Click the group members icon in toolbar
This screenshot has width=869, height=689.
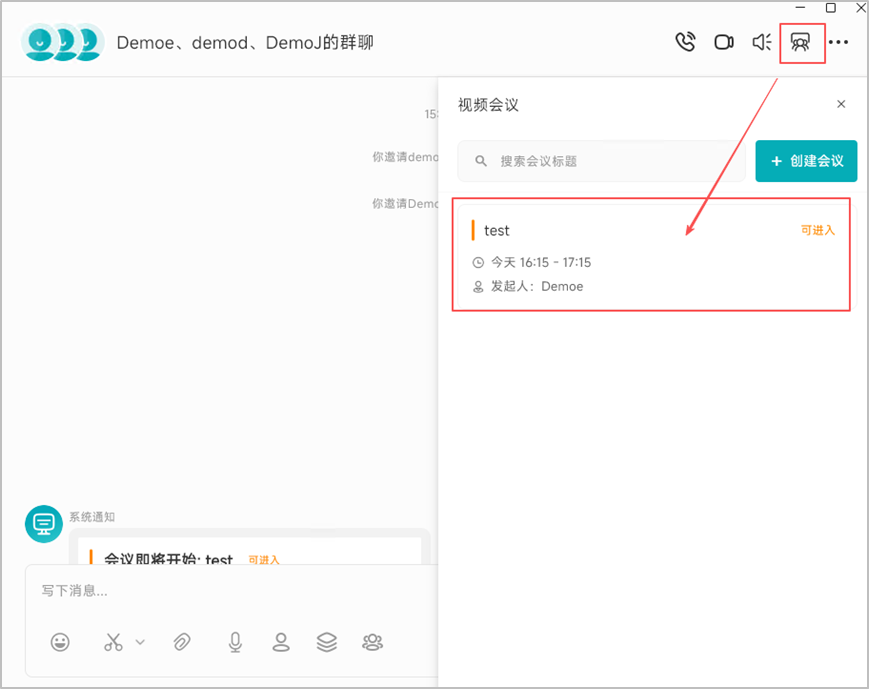pos(372,642)
